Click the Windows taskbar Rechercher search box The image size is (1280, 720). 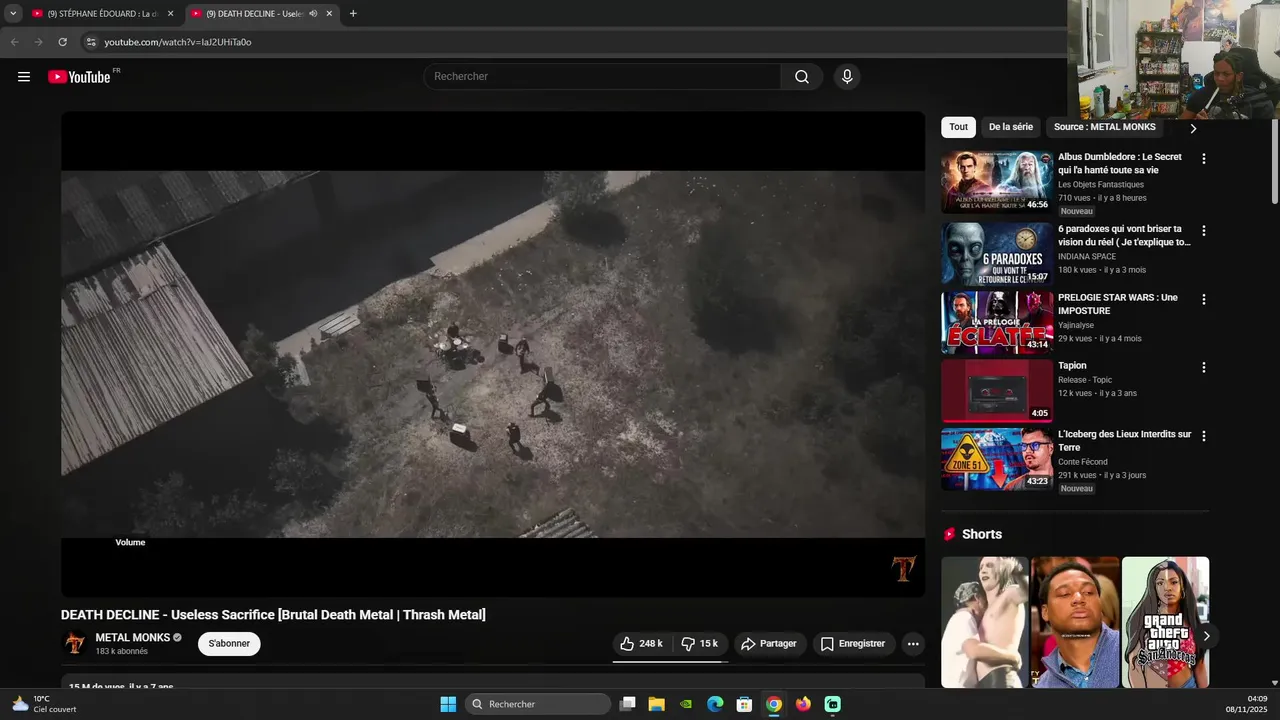coord(539,704)
